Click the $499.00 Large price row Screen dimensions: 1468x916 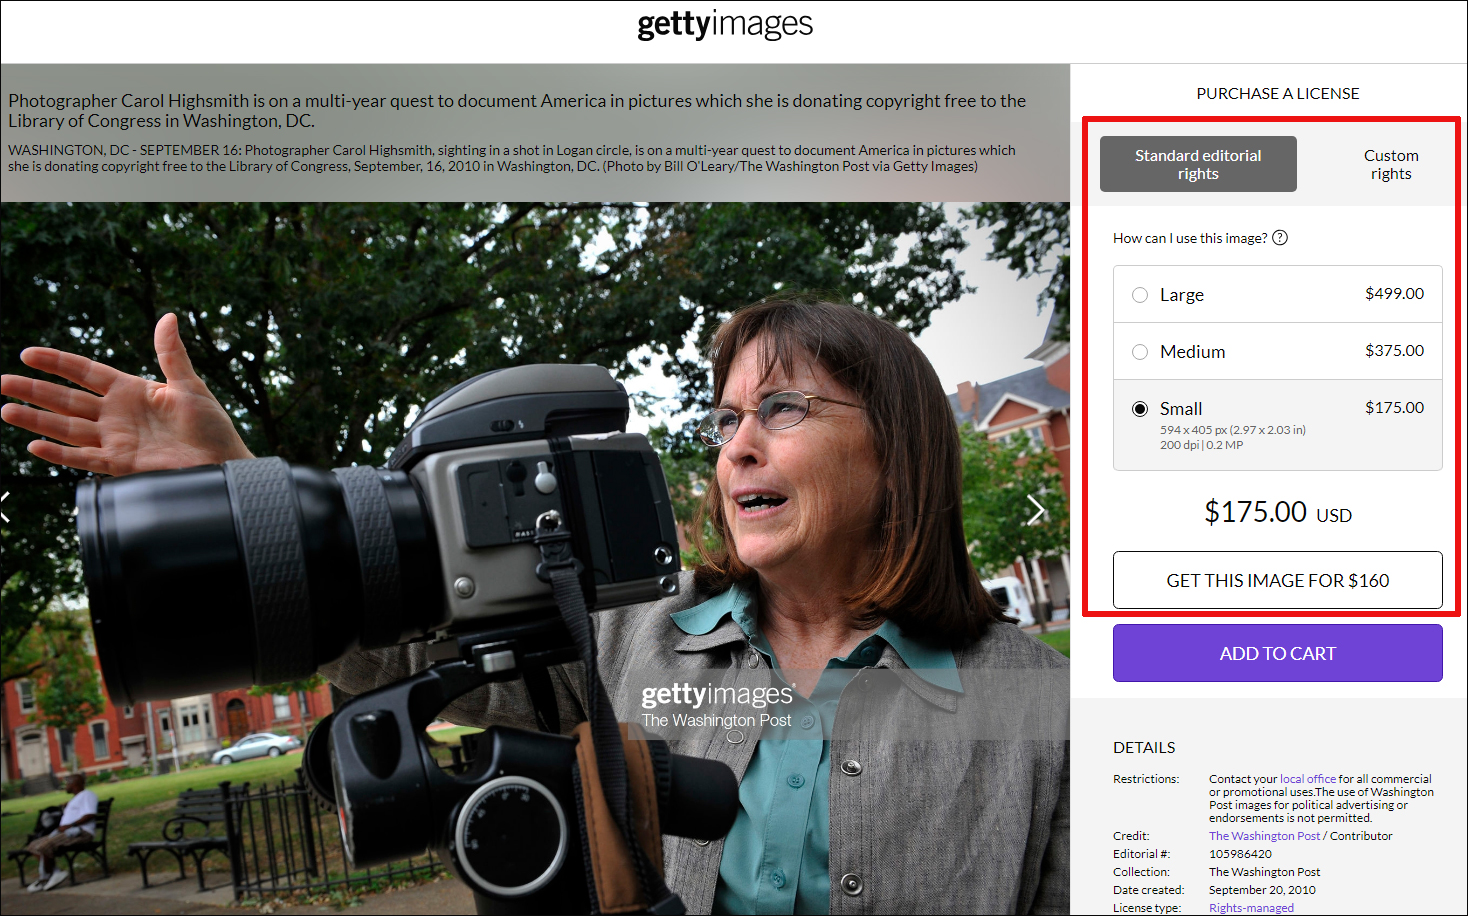1278,294
